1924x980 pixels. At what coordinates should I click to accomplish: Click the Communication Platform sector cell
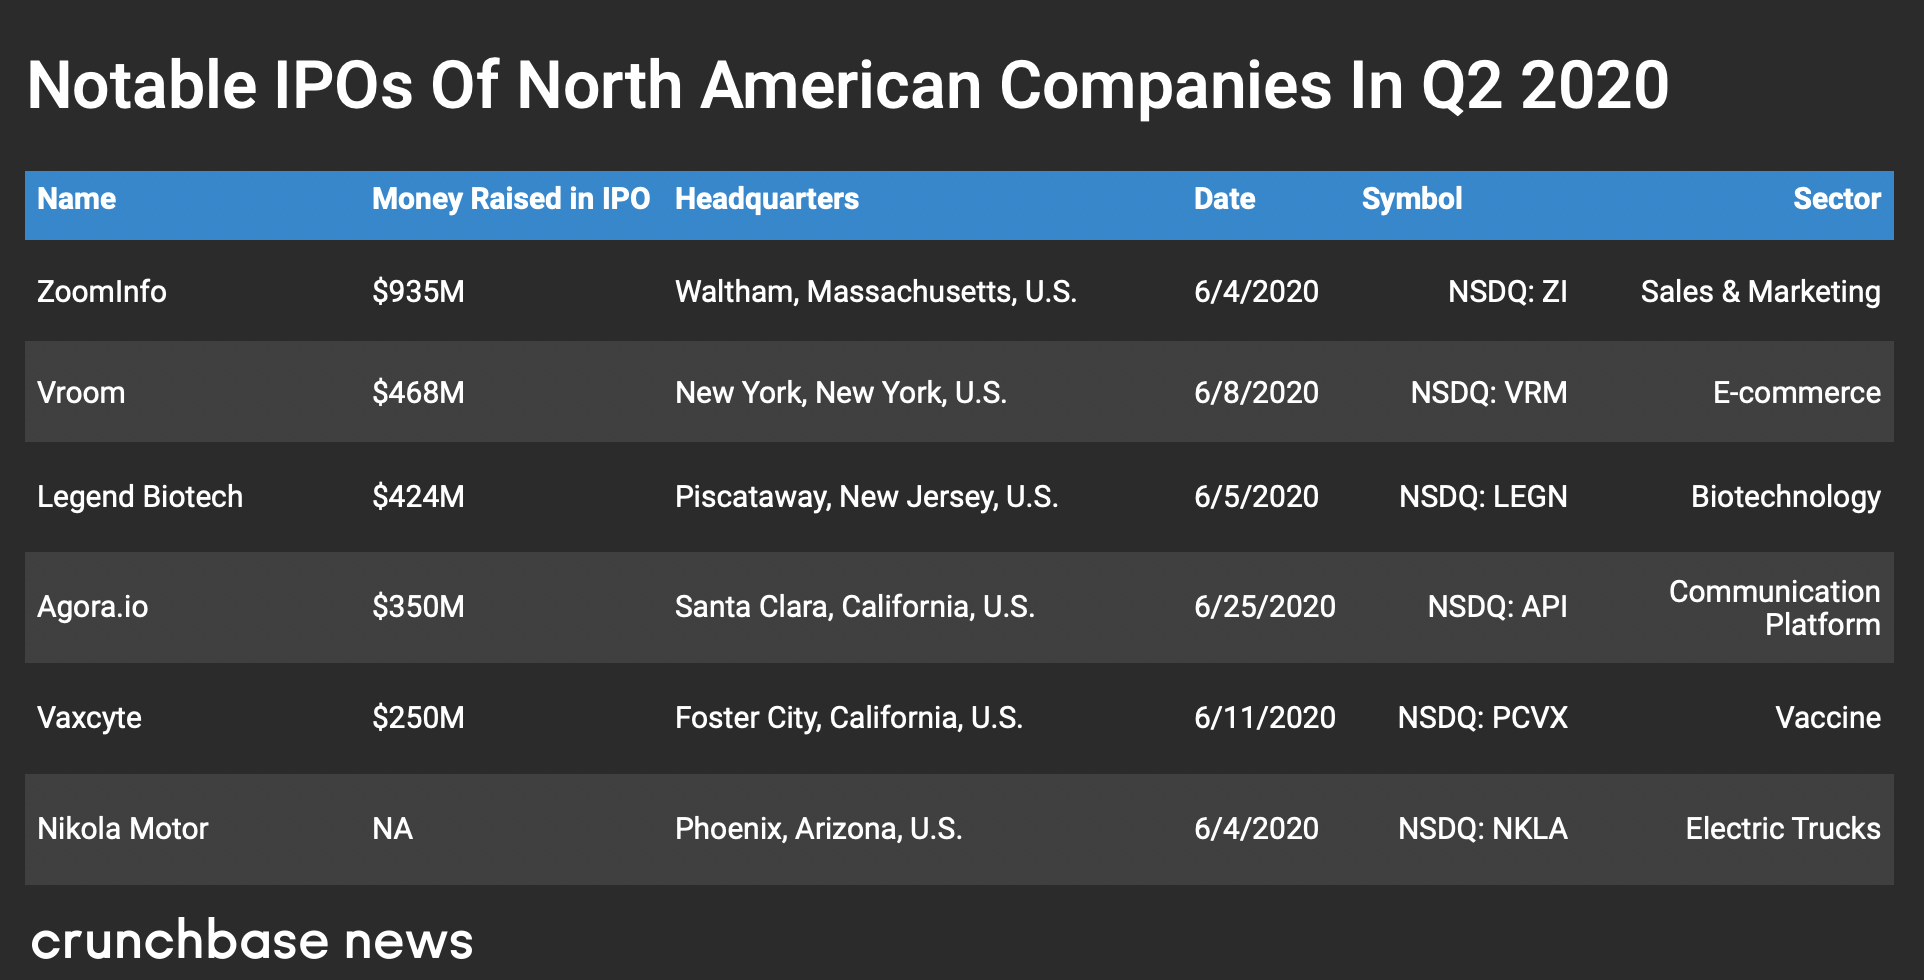tap(1774, 608)
